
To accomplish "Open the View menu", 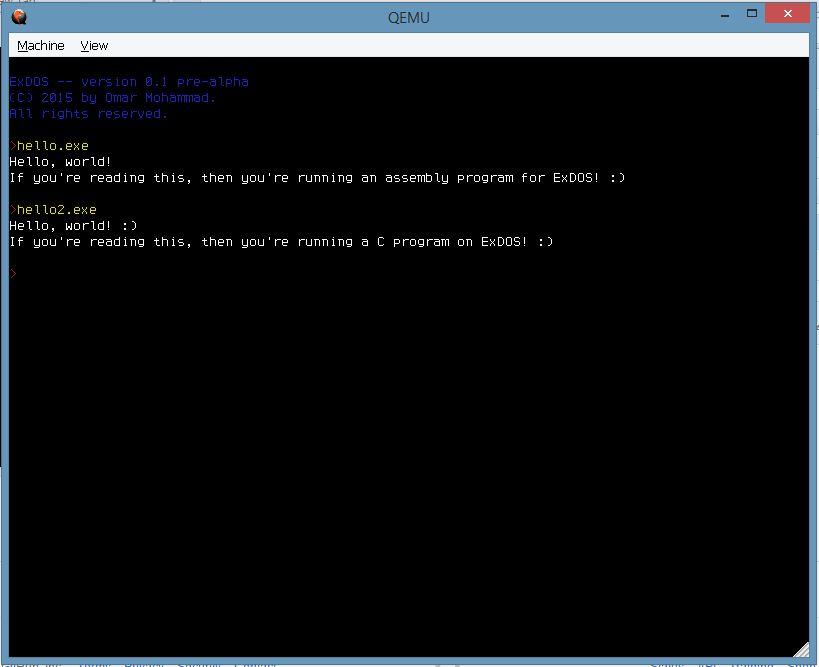I will click(x=94, y=46).
